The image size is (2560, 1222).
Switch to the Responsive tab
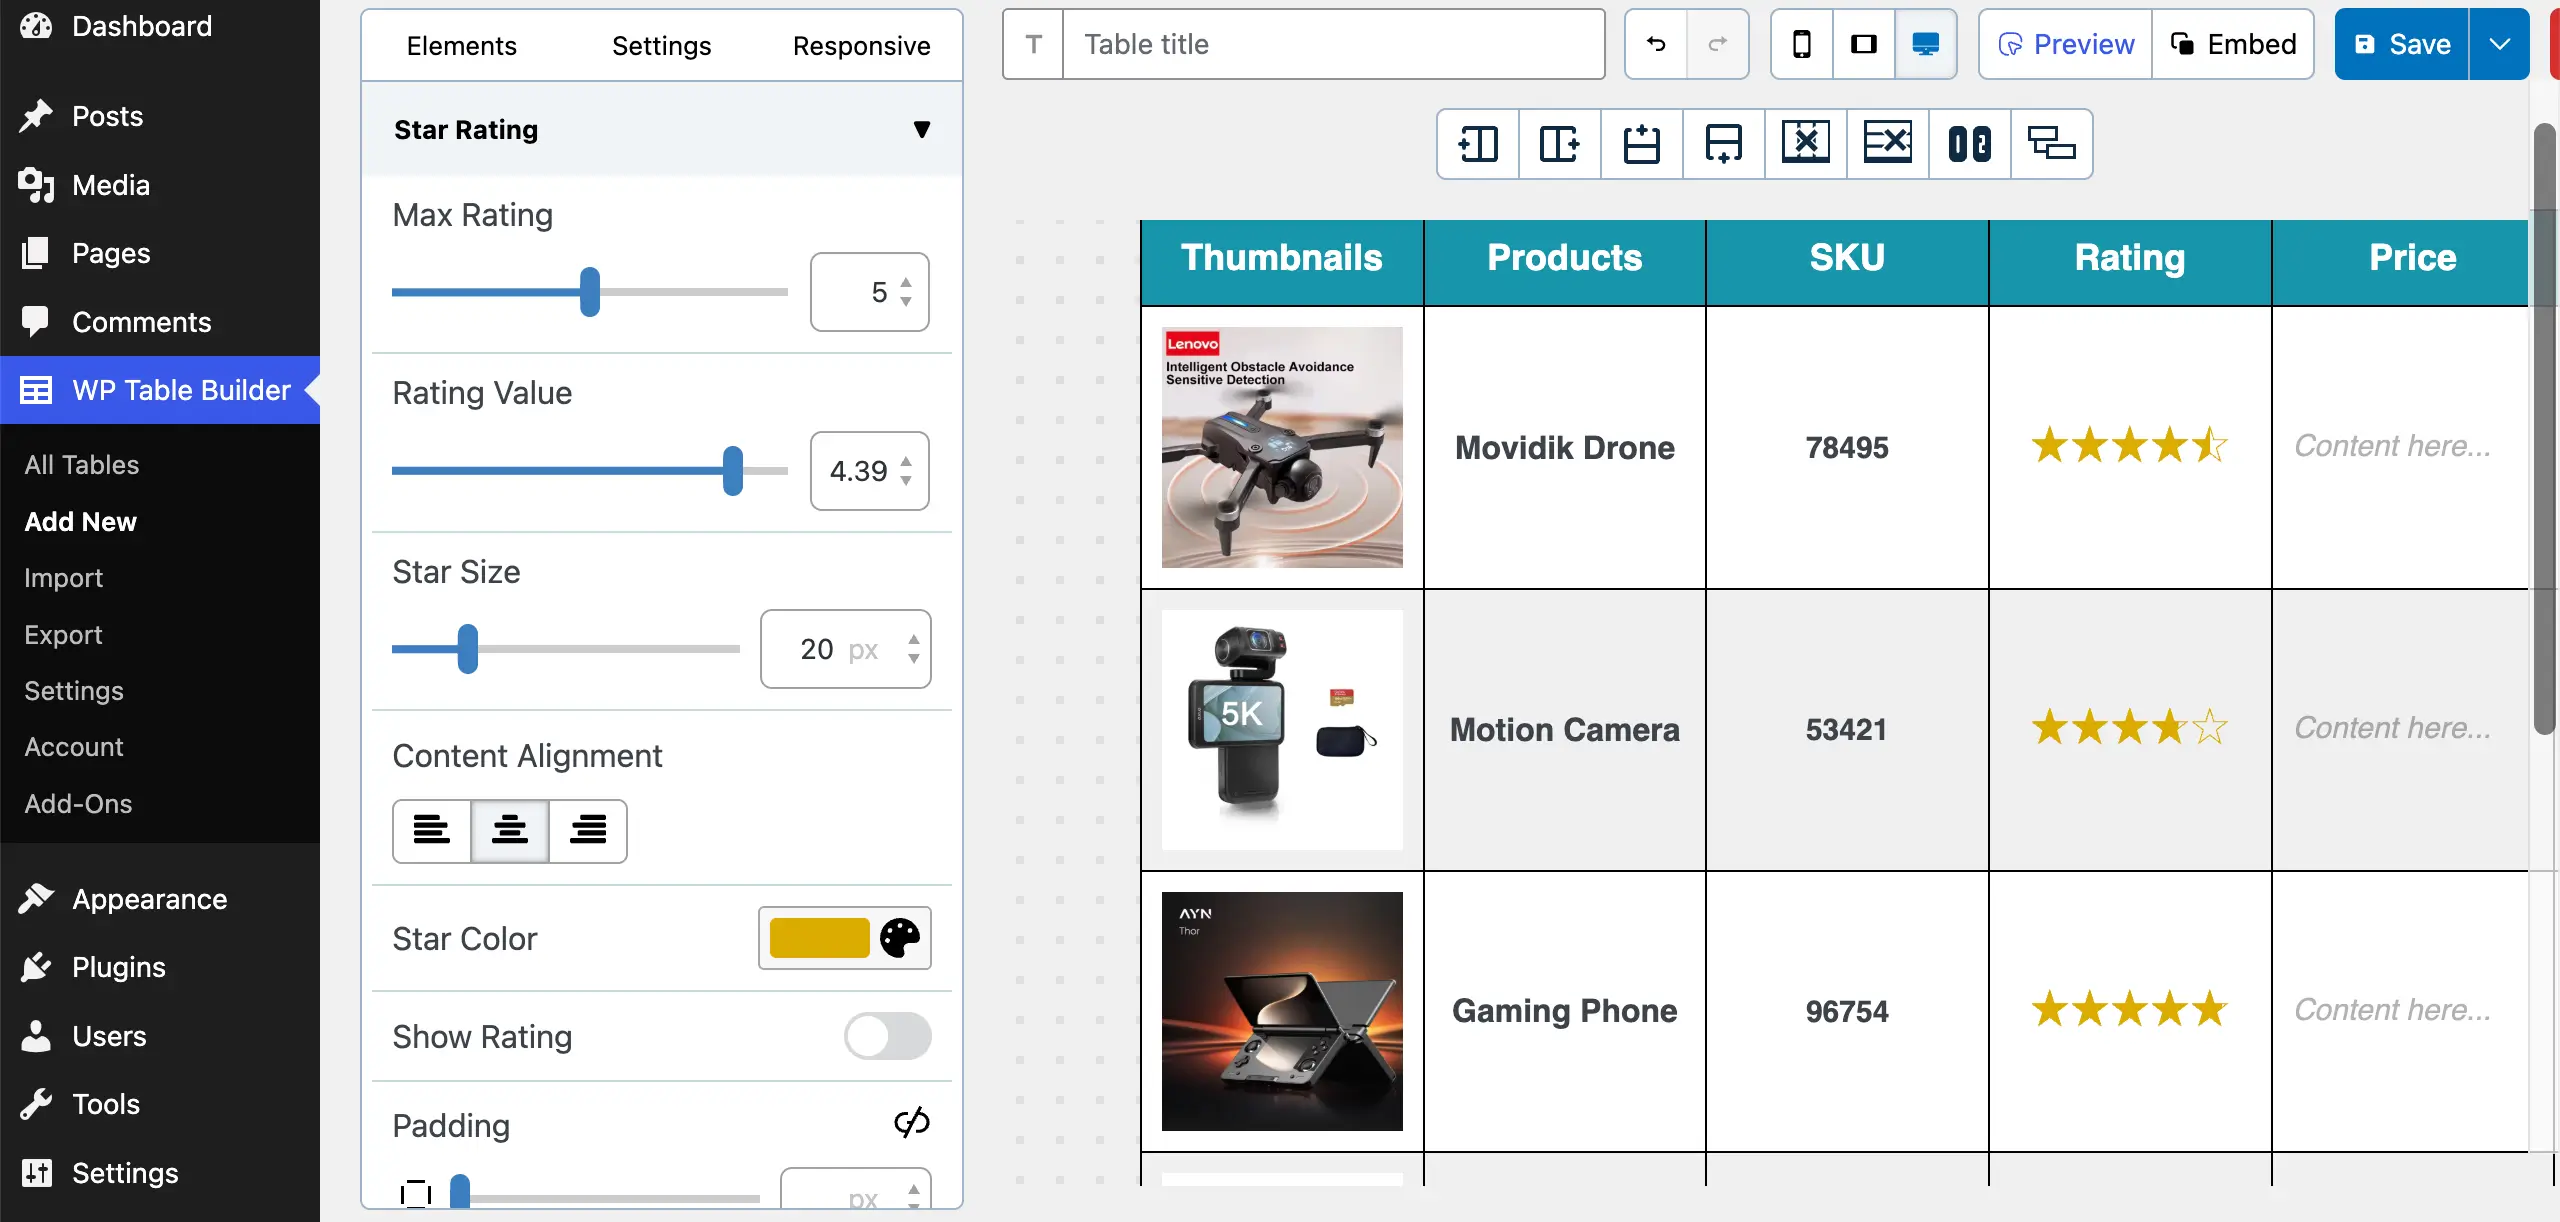[861, 46]
